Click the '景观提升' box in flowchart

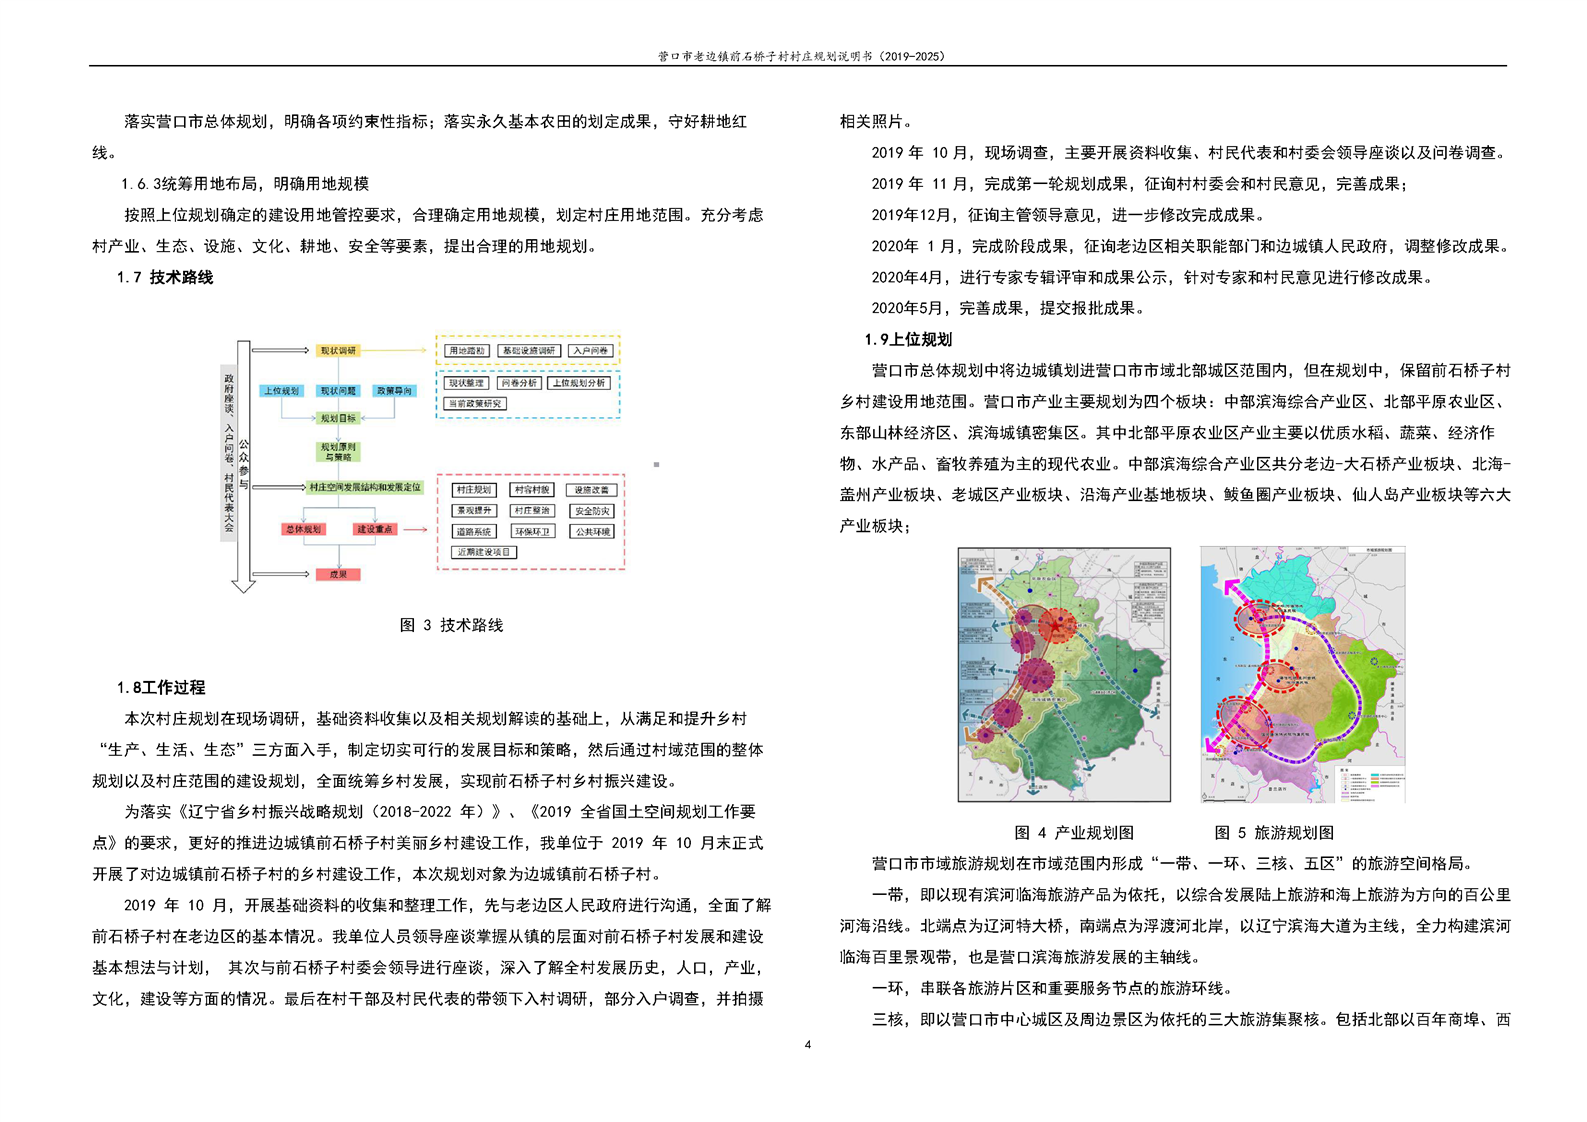pyautogui.click(x=474, y=511)
